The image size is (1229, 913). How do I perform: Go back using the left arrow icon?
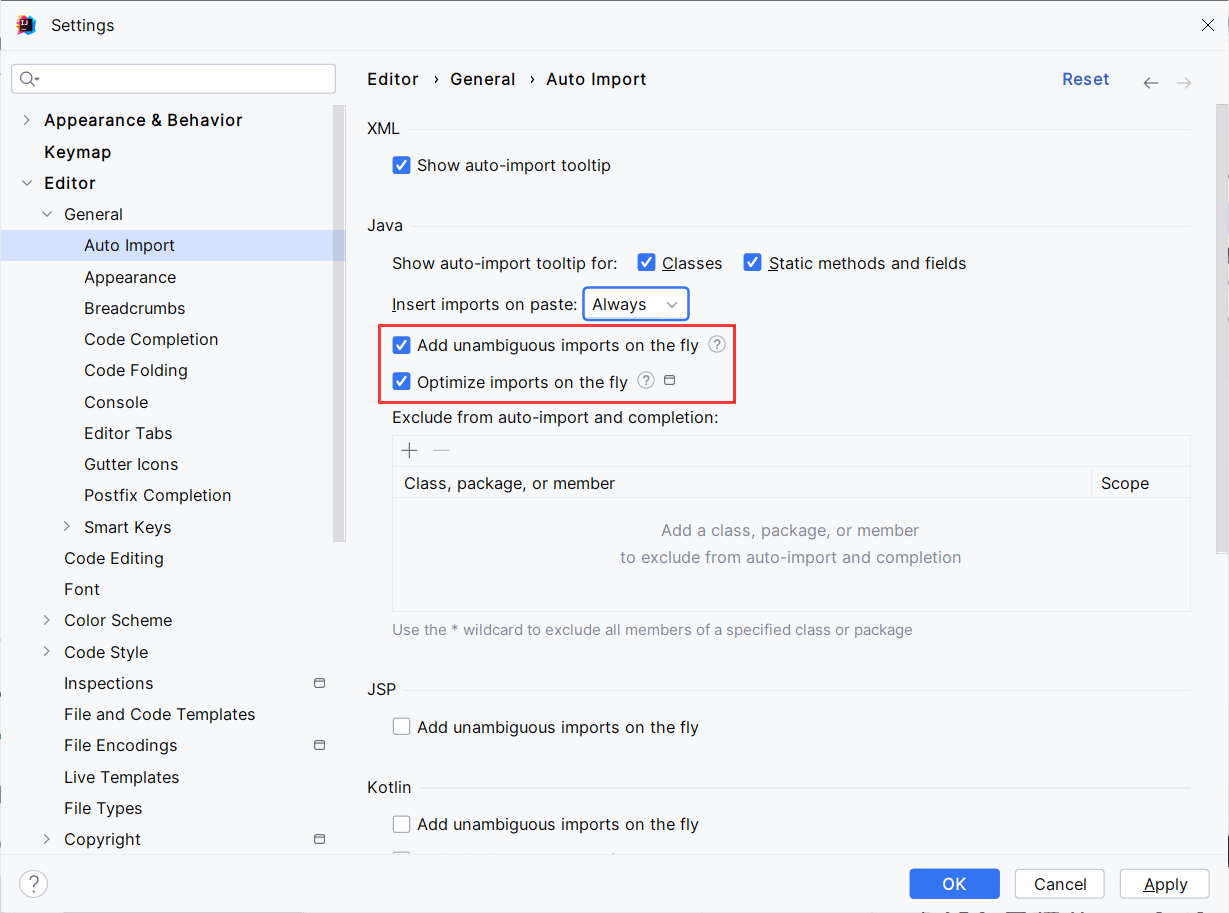coord(1151,83)
